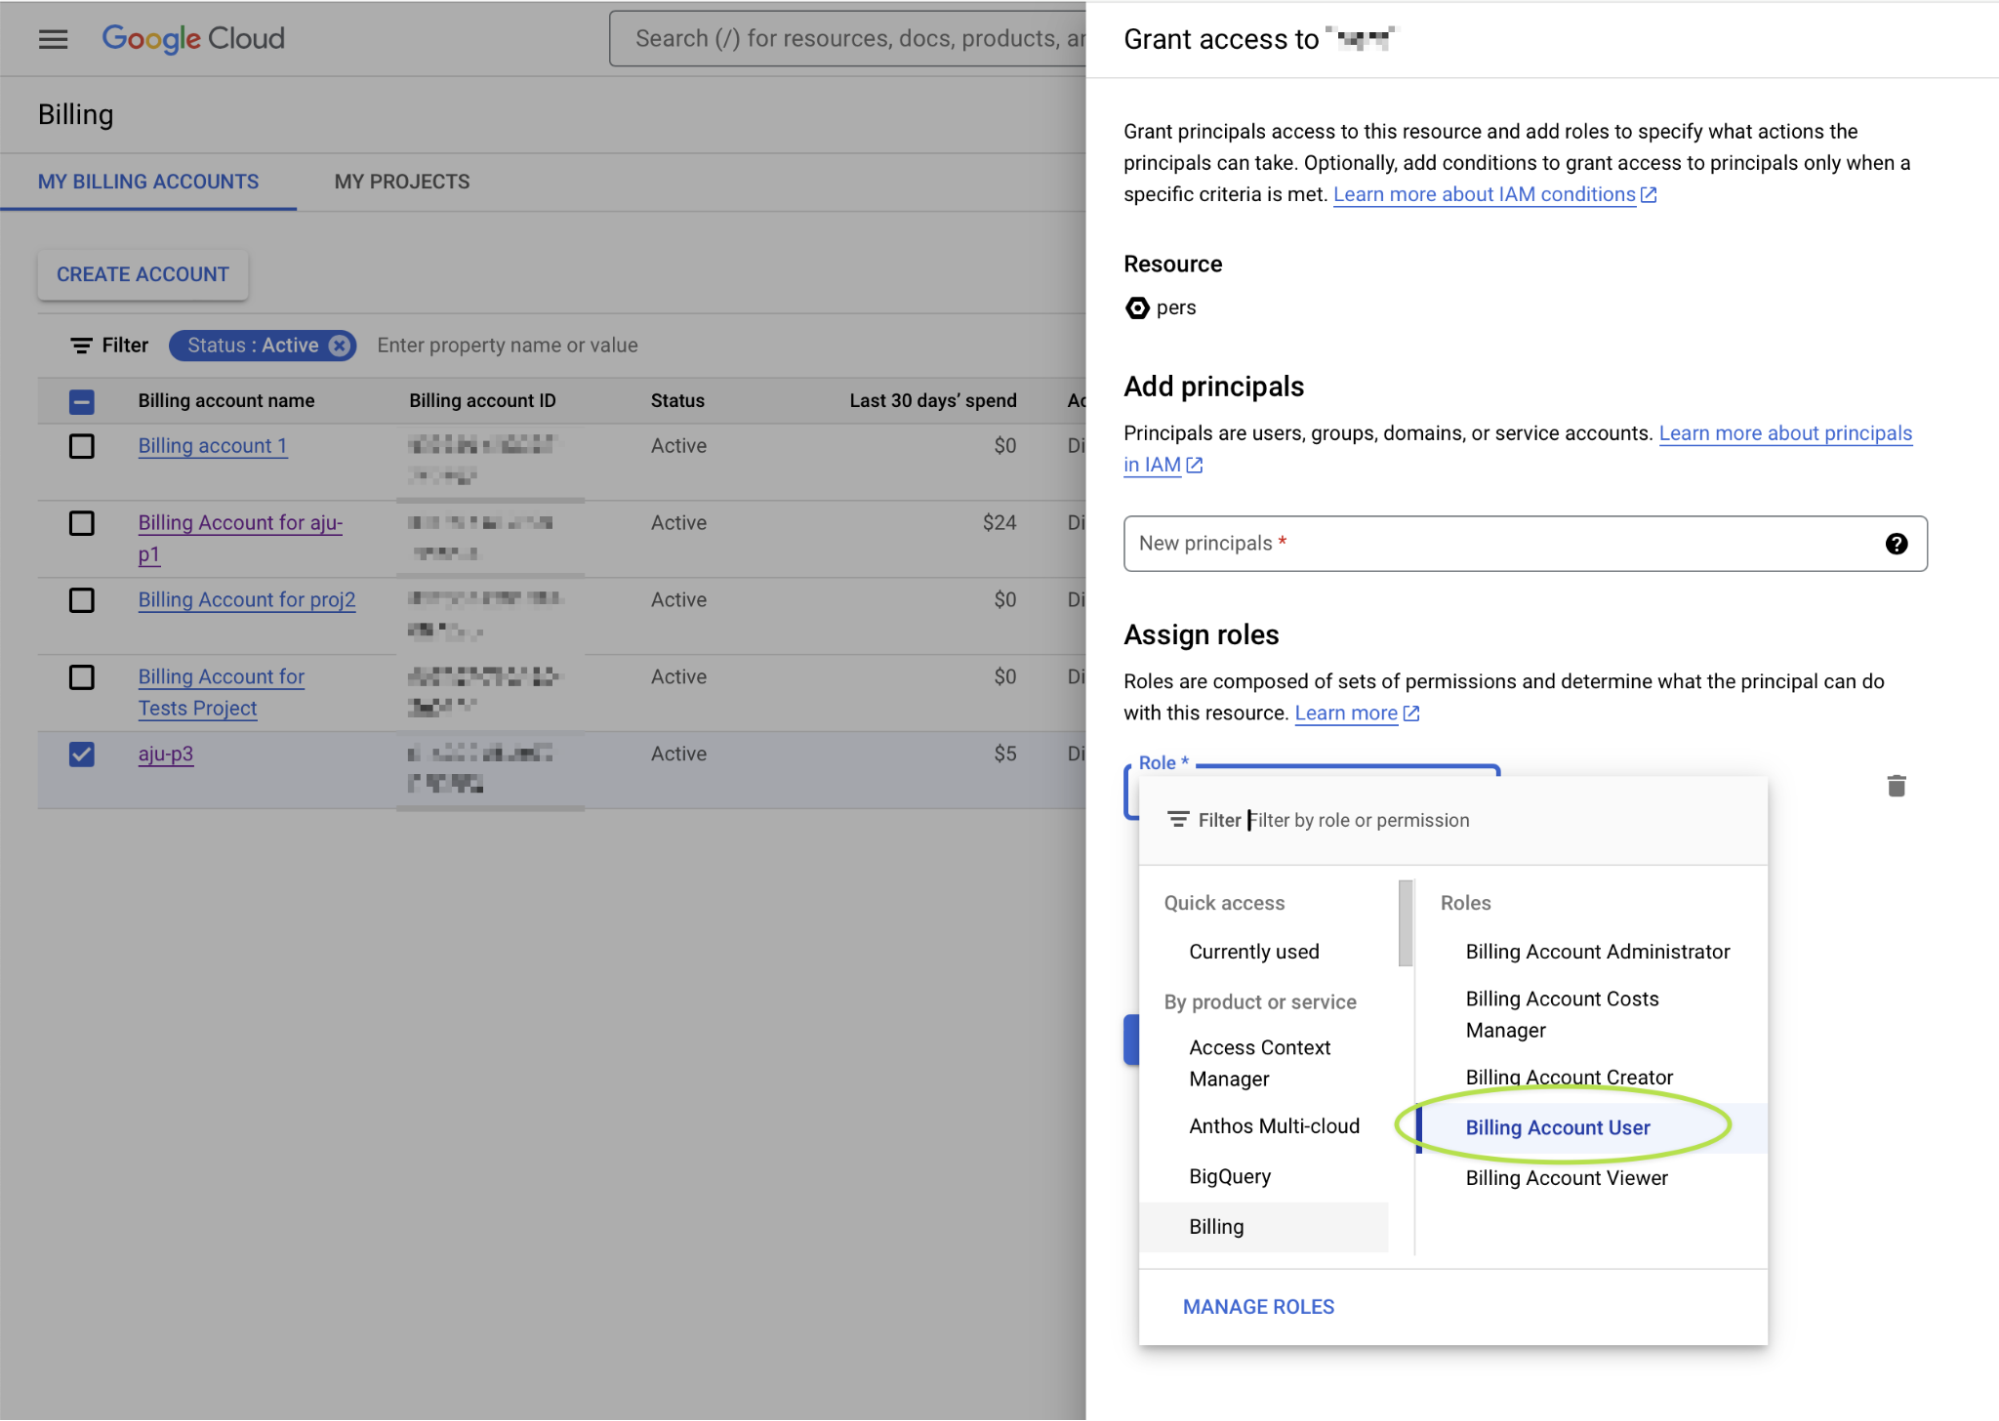The width and height of the screenshot is (1999, 1421).
Task: Sort by Billing account ID column header
Action: [x=482, y=401]
